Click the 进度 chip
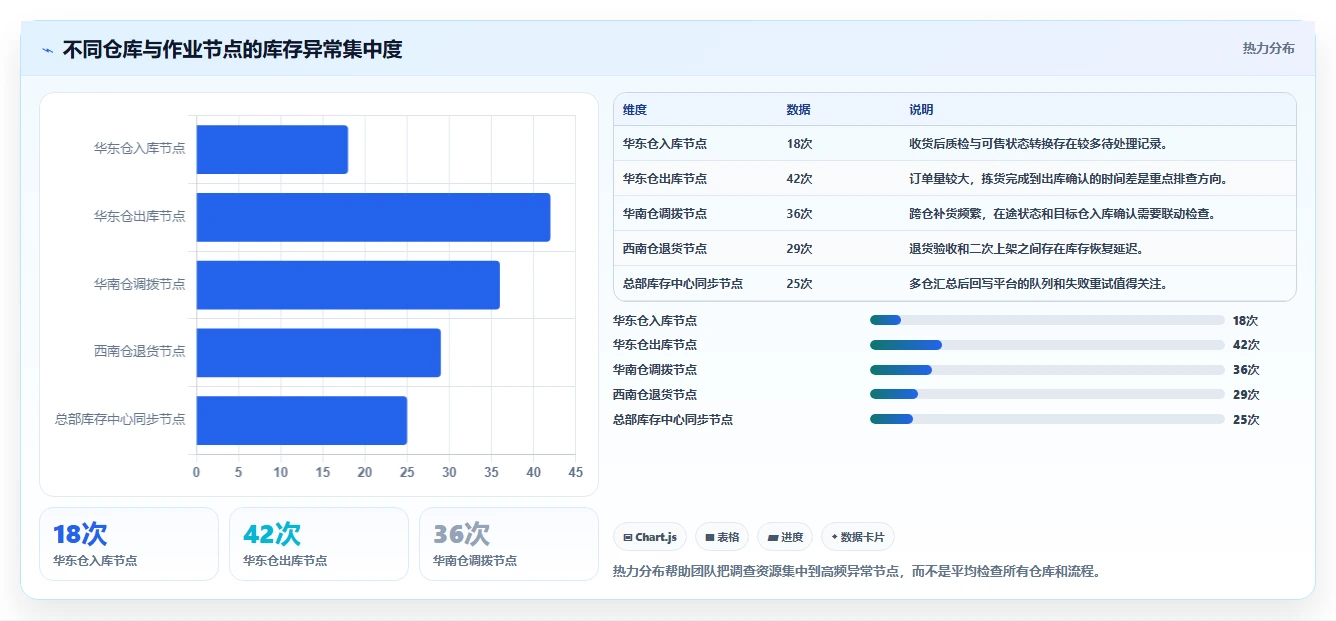The height and width of the screenshot is (621, 1336). coord(785,537)
